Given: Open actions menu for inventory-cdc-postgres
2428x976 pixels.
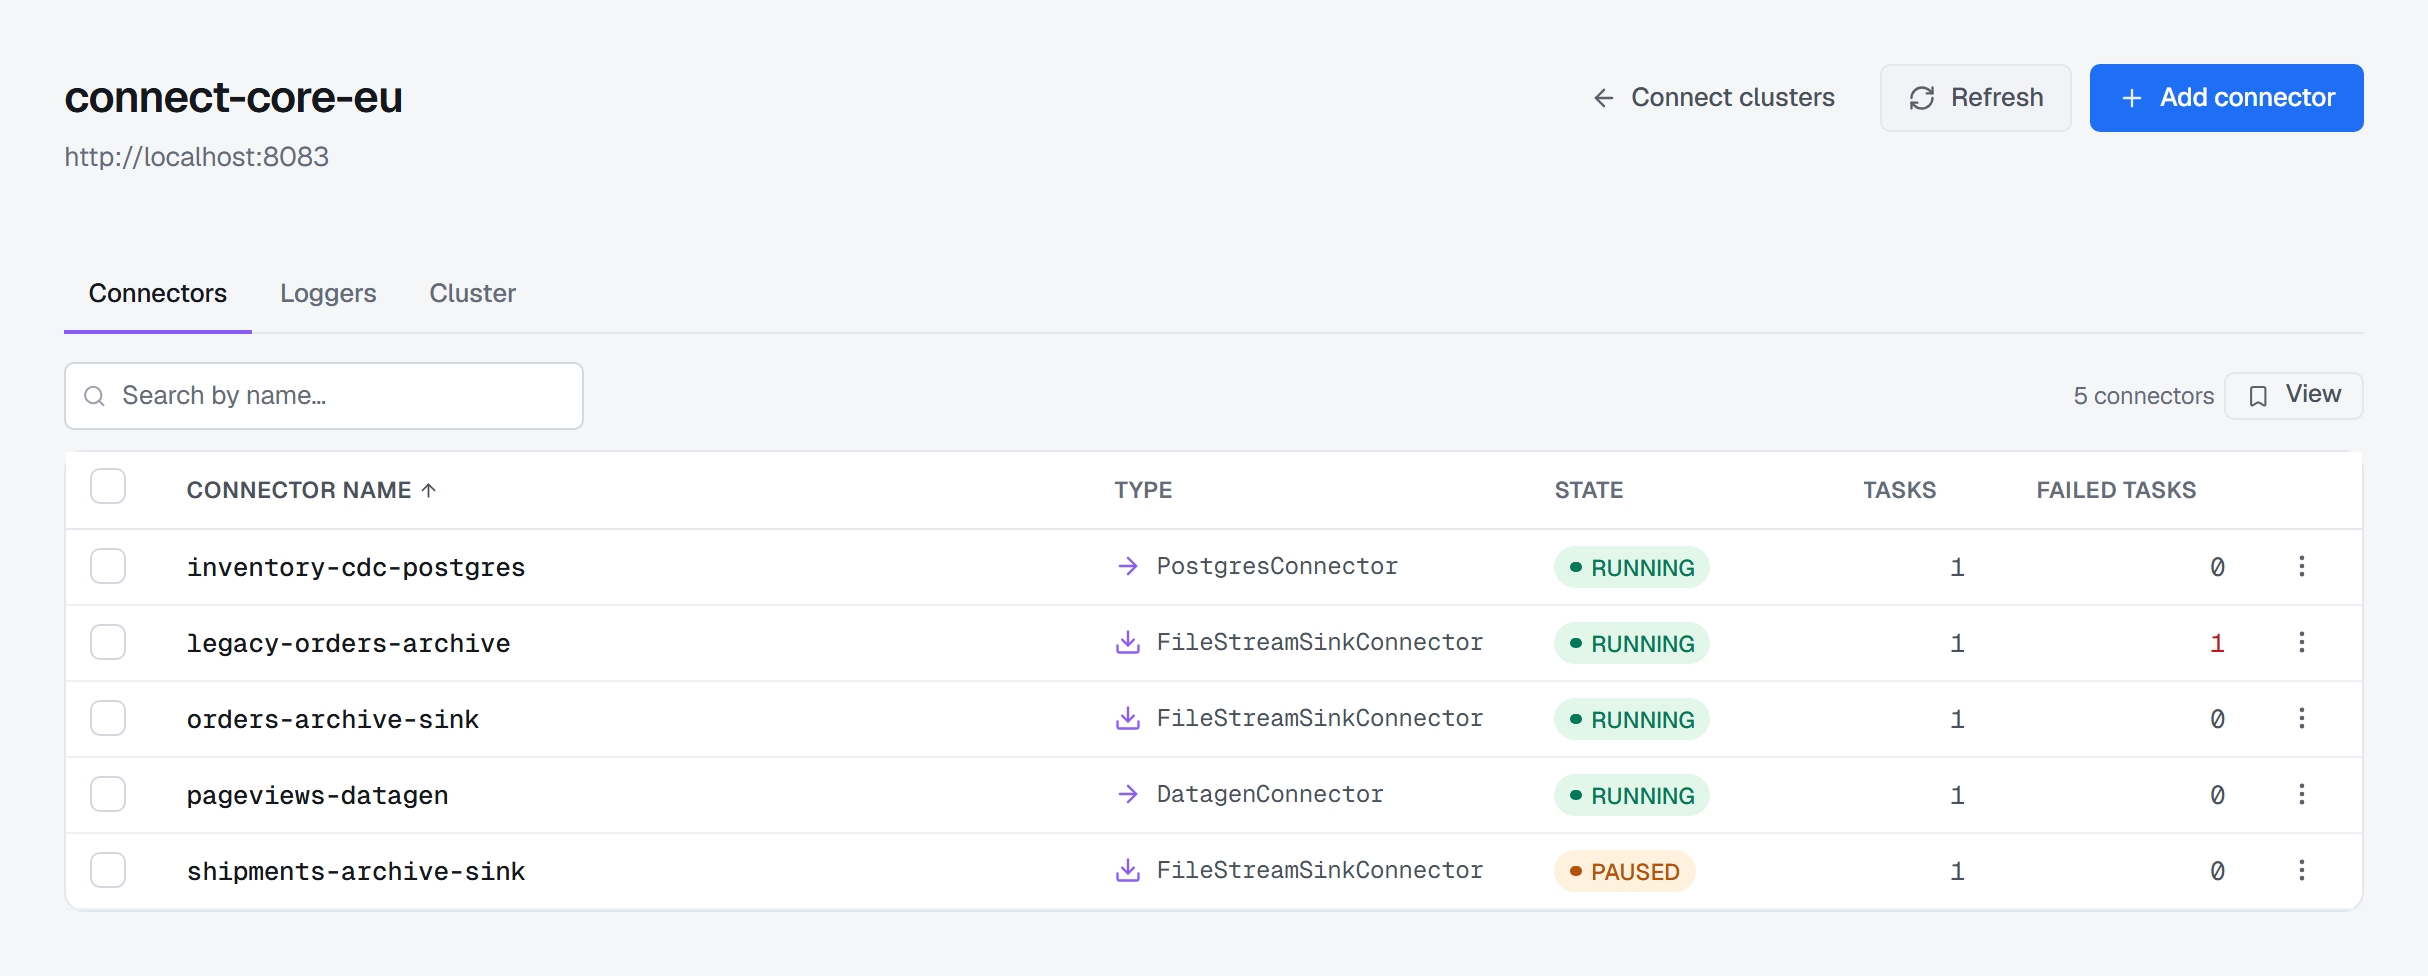Looking at the screenshot, I should (x=2301, y=566).
